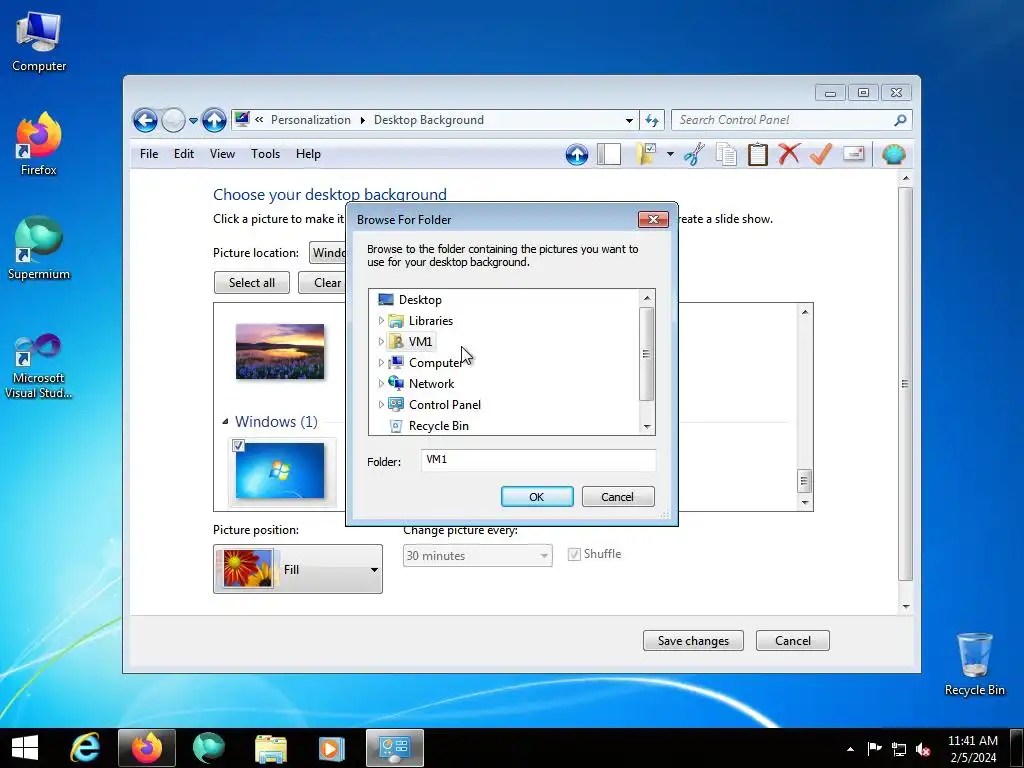Click the Action Center flag tray icon
The height and width of the screenshot is (768, 1024).
[874, 748]
